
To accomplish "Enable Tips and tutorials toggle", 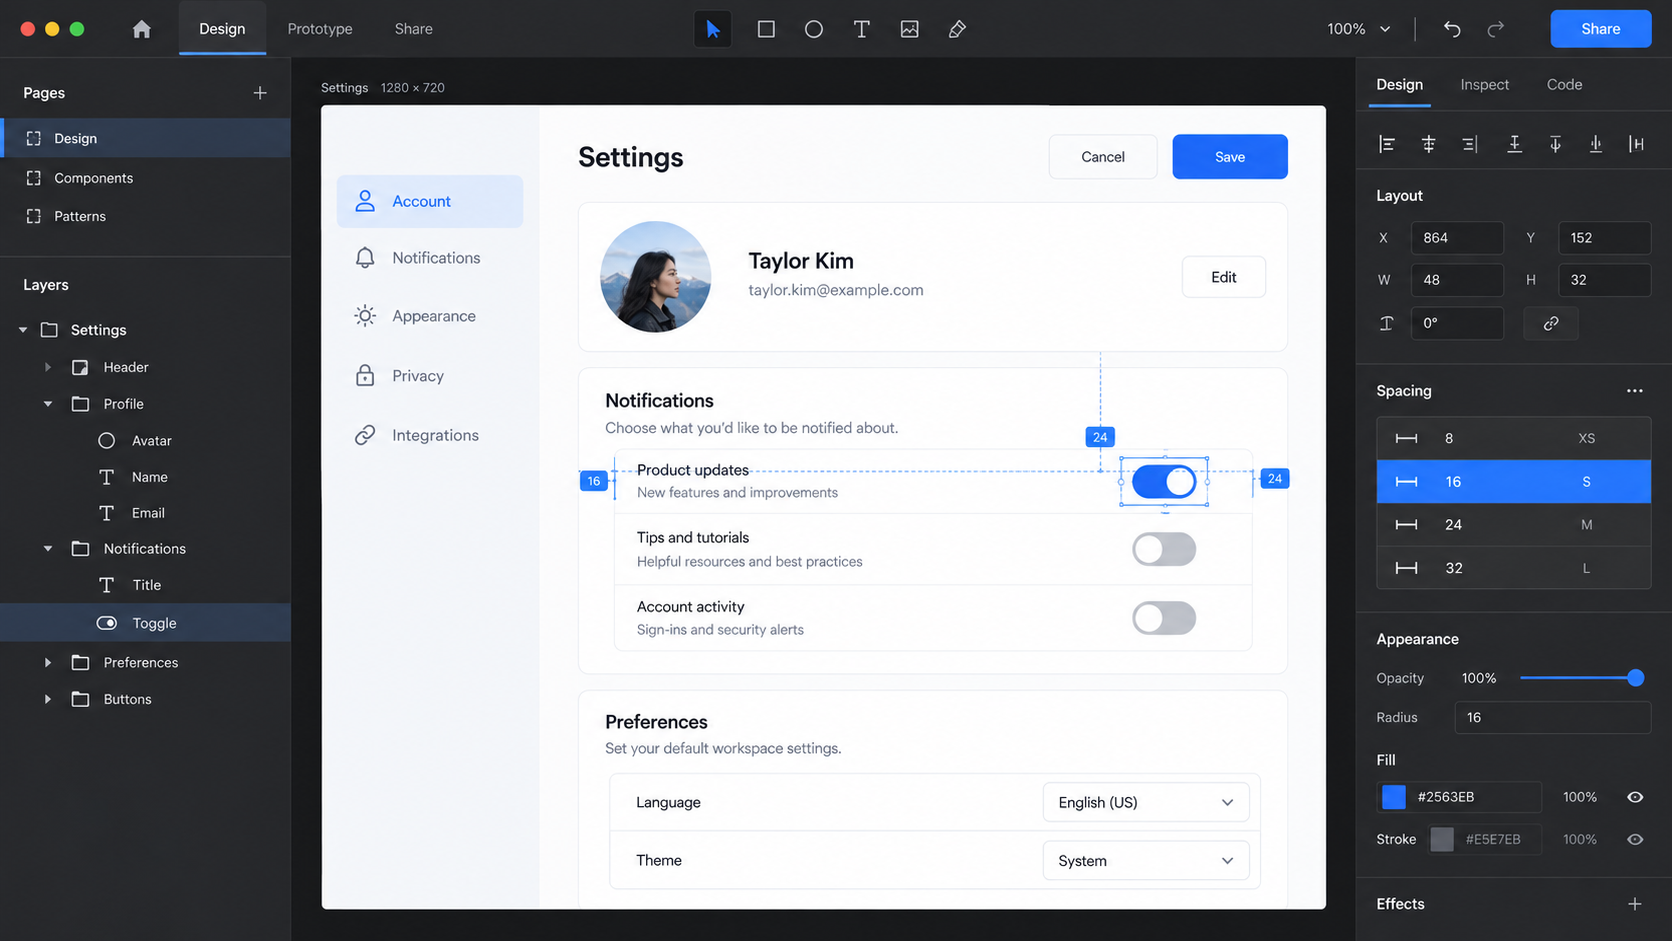I will click(1164, 549).
